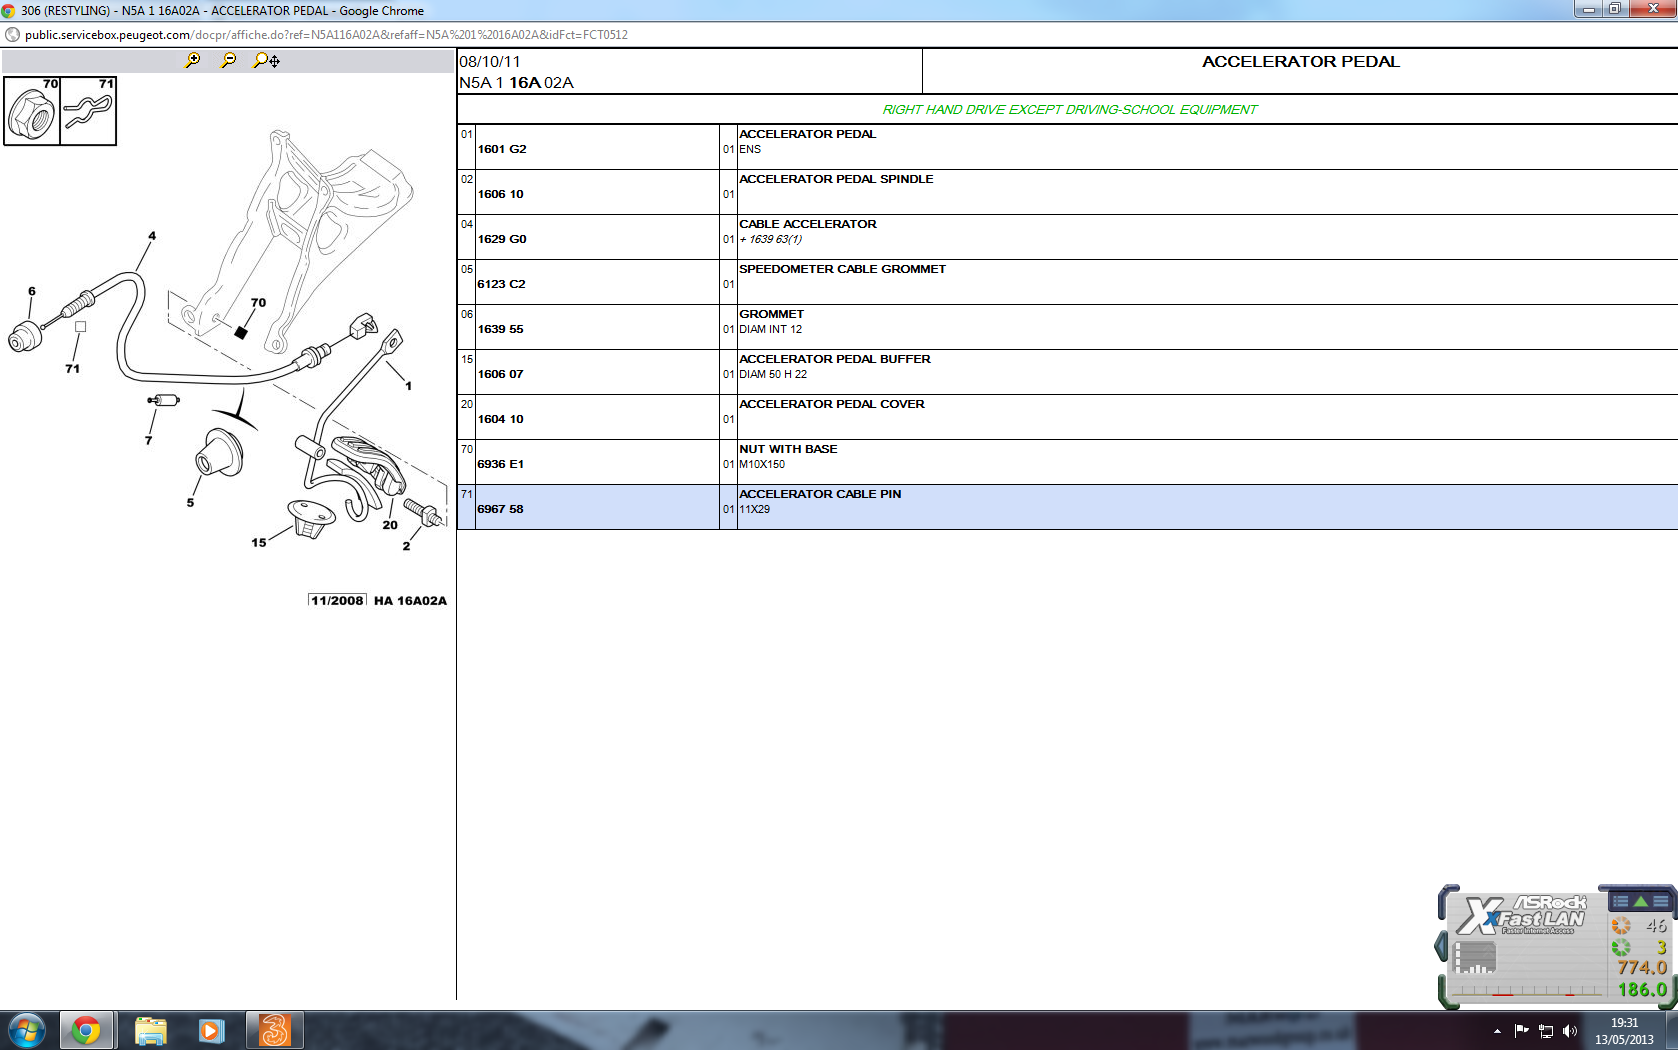The height and width of the screenshot is (1050, 1678).
Task: Click the SPEEDOMETER CABLE GROMMET description
Action: click(x=842, y=269)
